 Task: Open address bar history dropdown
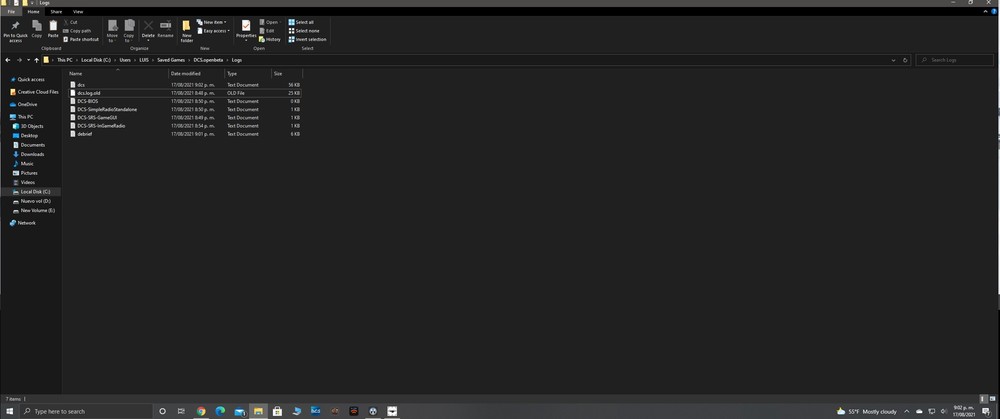coord(893,60)
